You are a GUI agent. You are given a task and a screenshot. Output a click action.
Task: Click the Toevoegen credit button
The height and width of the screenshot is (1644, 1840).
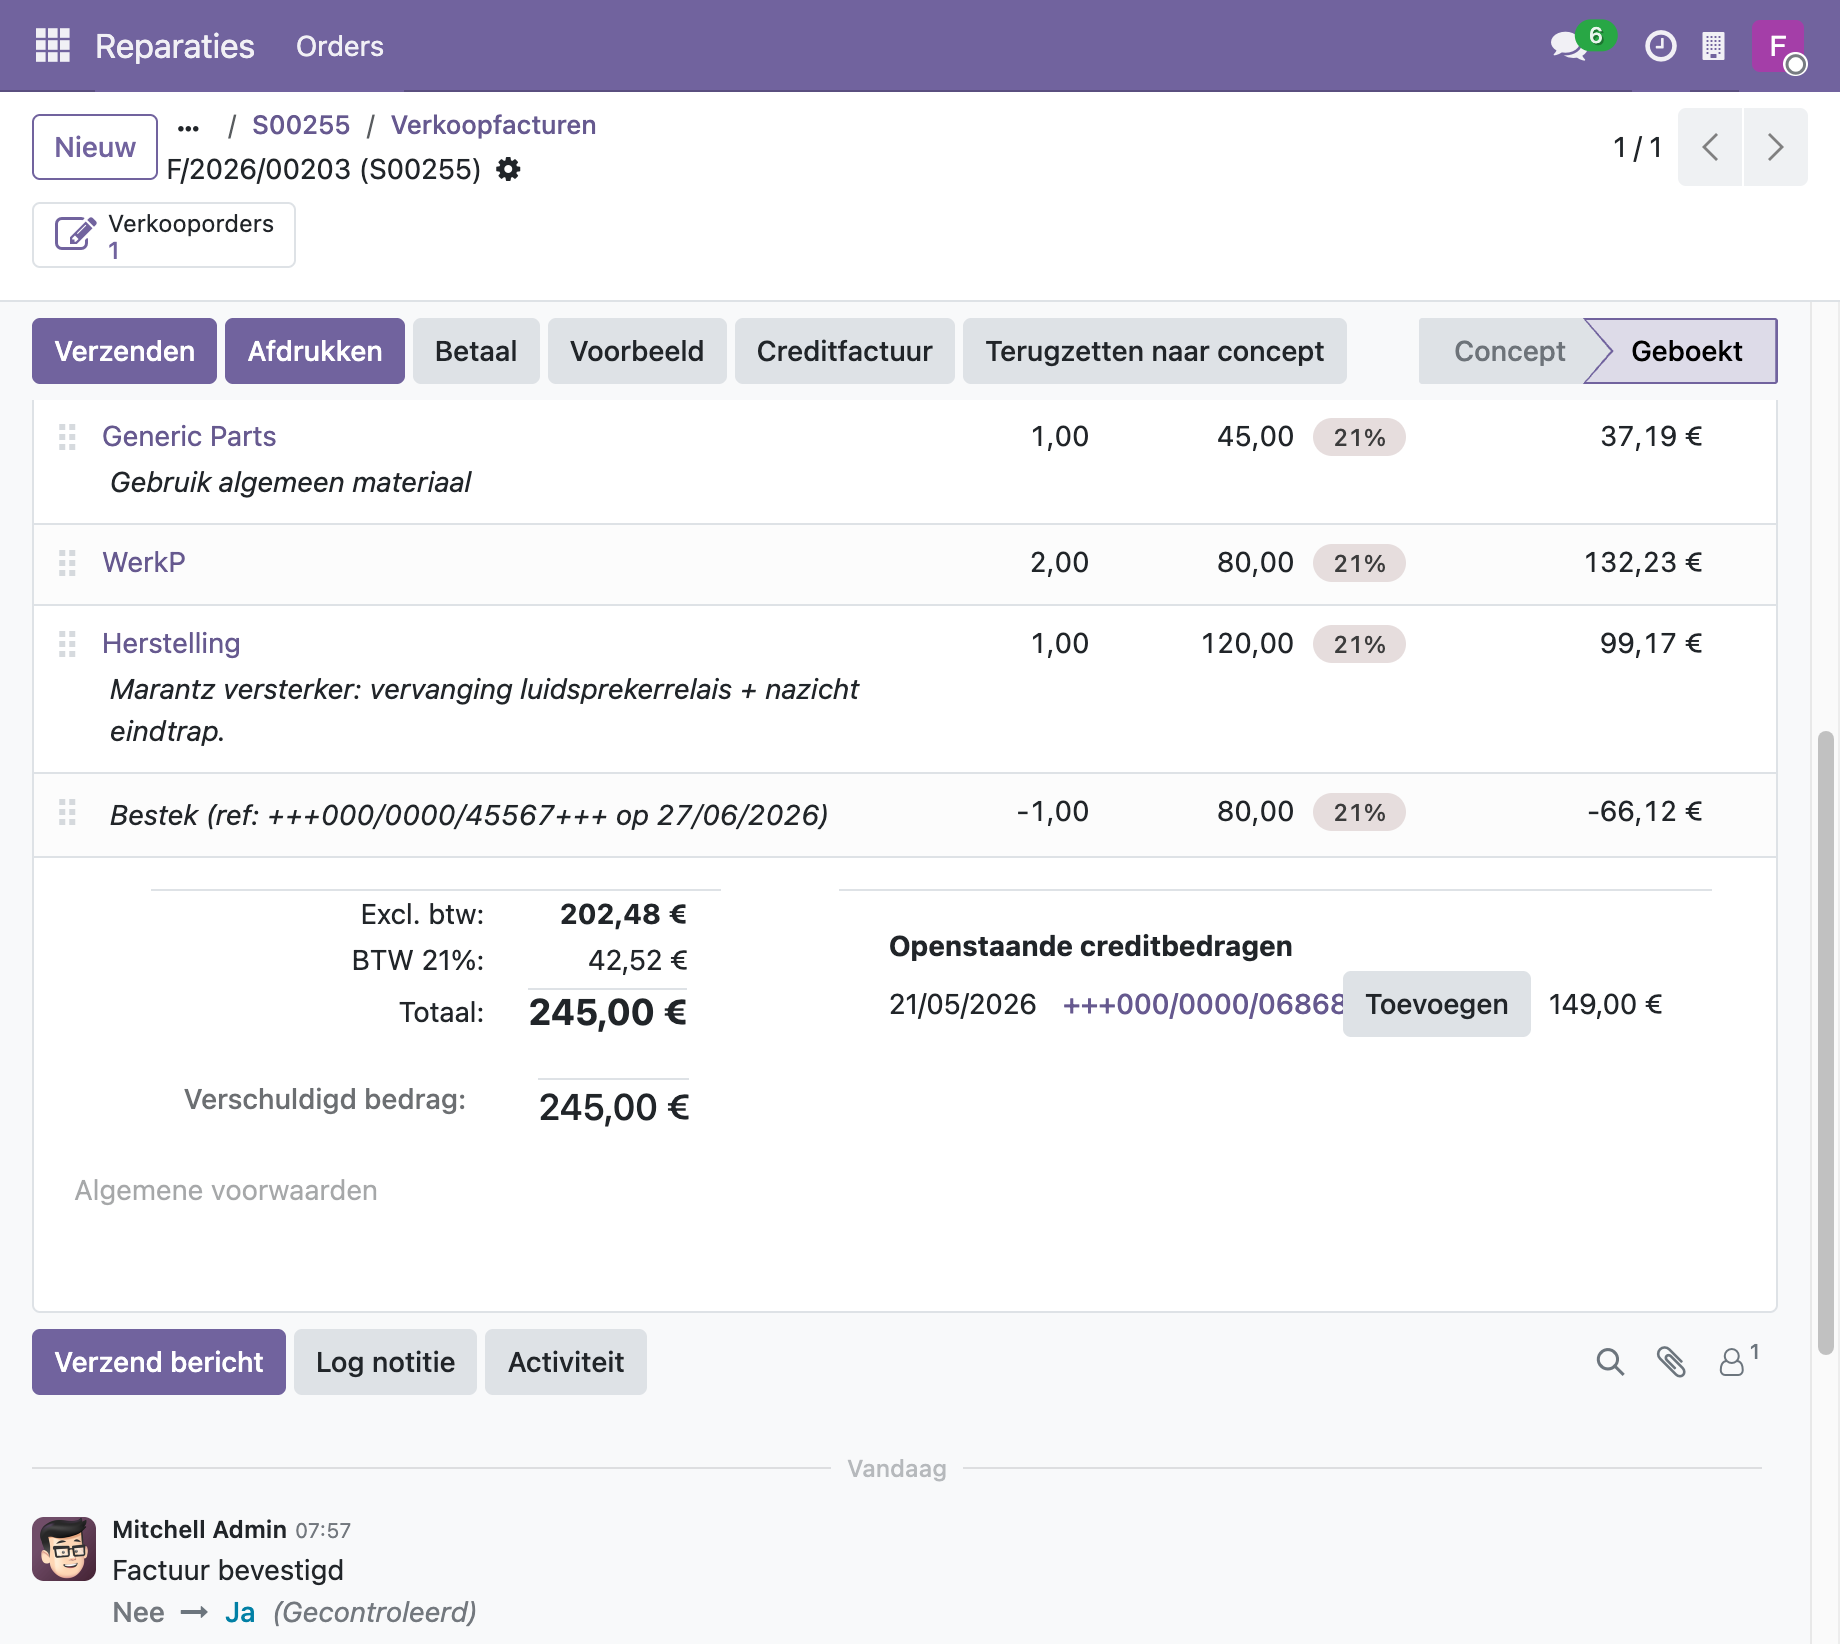[1436, 1004]
